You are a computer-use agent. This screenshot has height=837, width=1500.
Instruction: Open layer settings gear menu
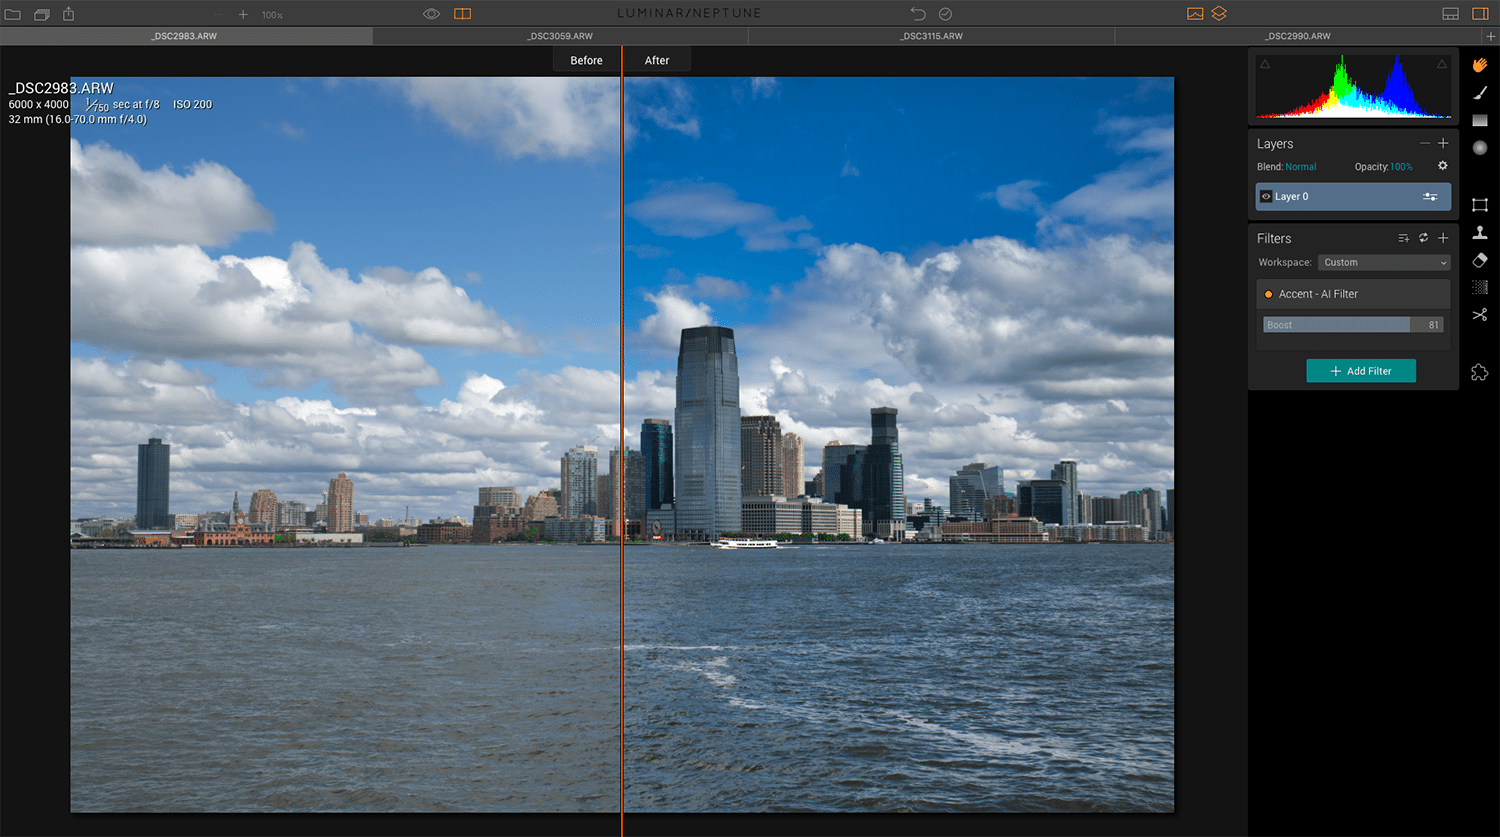pyautogui.click(x=1442, y=166)
